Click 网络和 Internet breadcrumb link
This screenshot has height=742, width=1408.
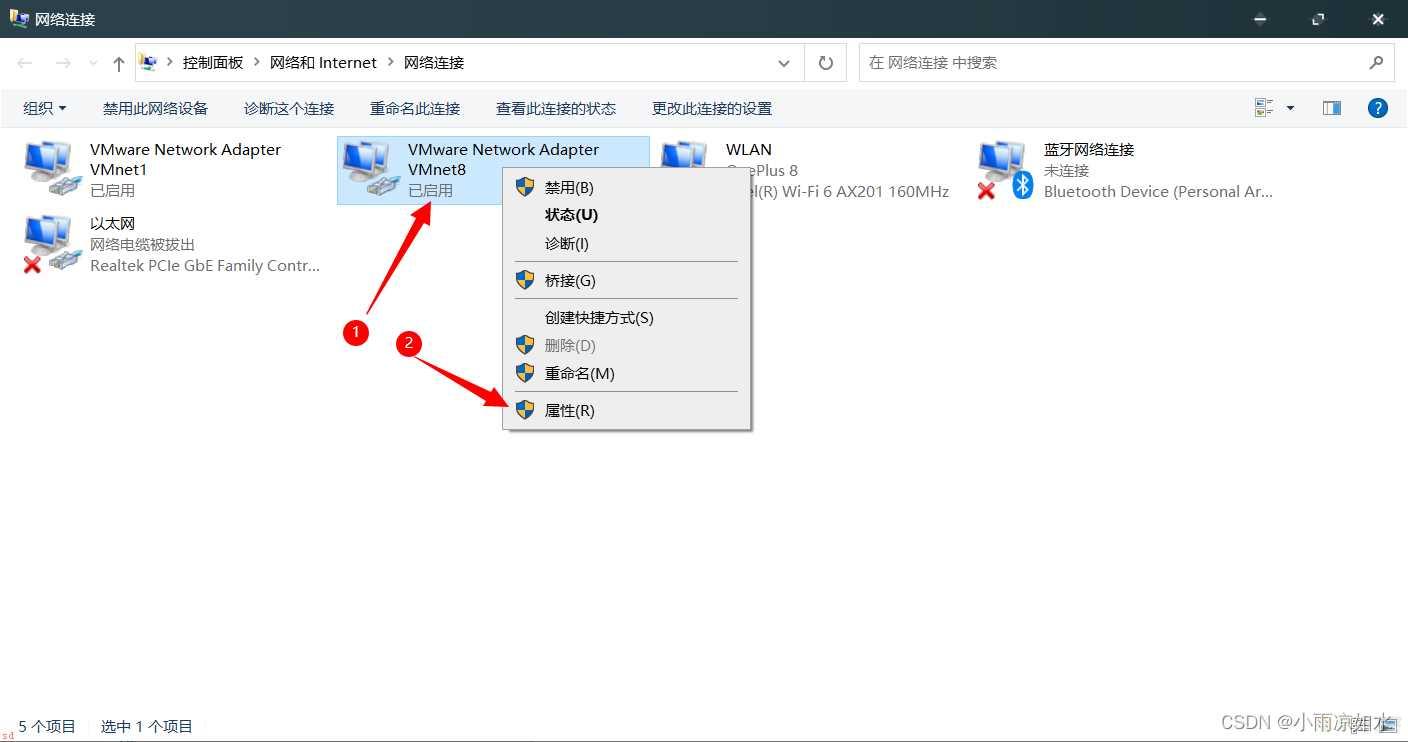click(323, 62)
